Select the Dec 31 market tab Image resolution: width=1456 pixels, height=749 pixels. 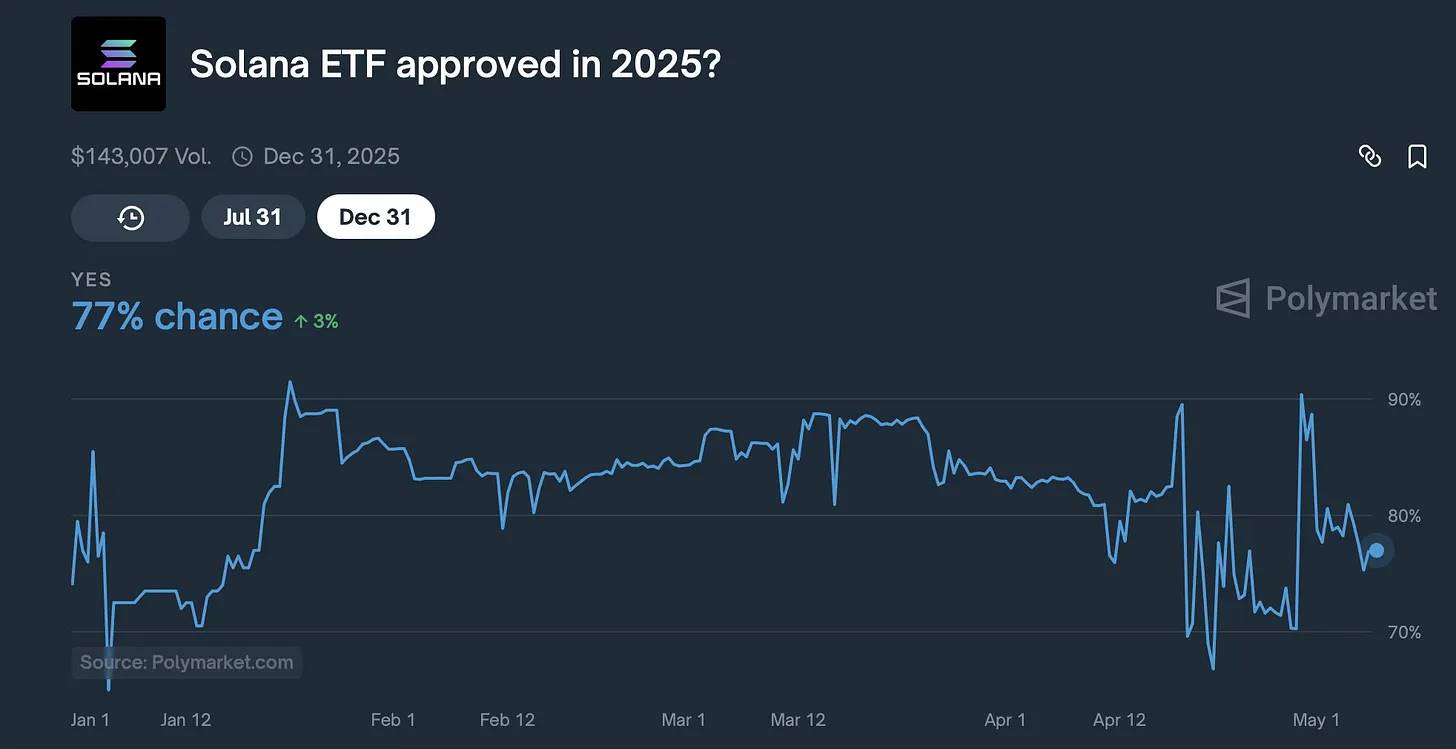point(375,217)
